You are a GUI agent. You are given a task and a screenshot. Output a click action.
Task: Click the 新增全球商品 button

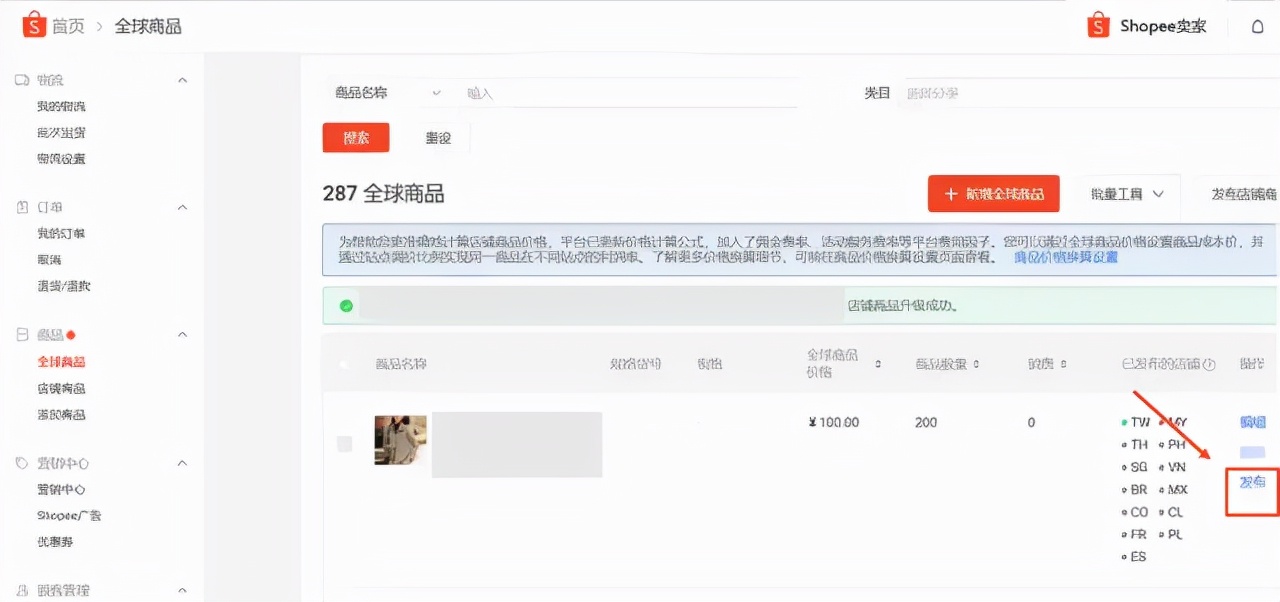click(x=993, y=194)
